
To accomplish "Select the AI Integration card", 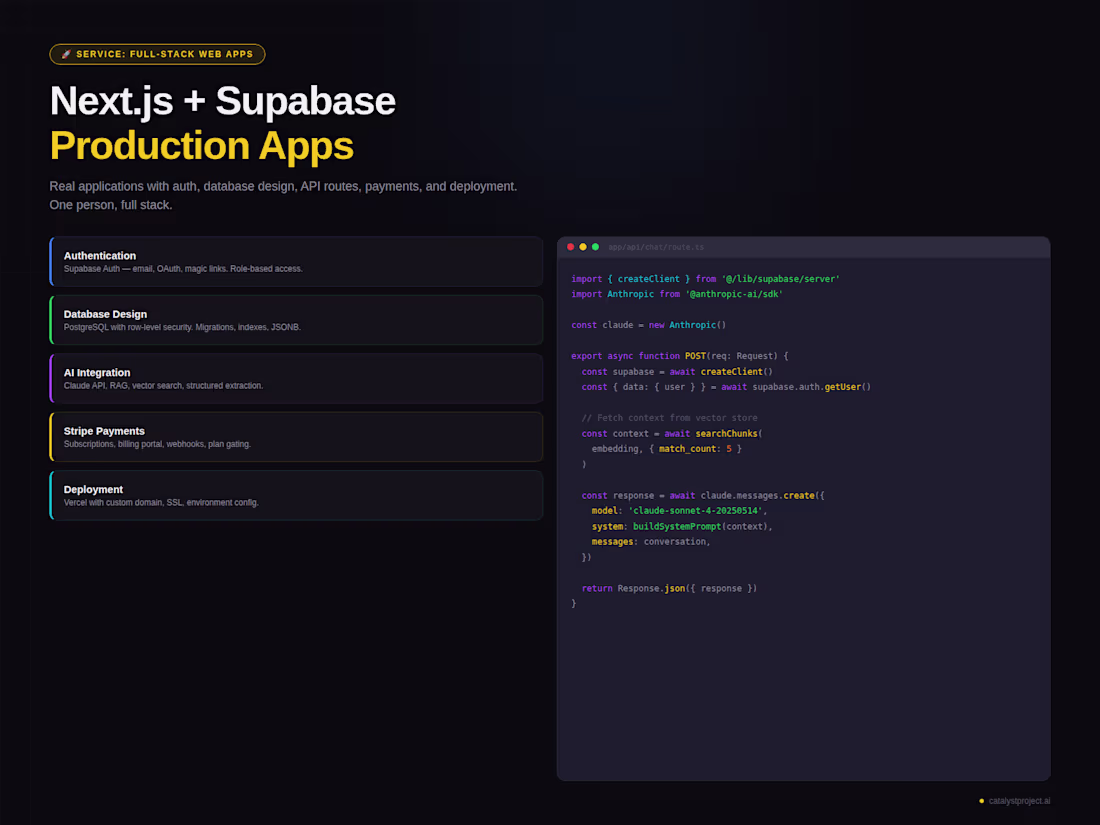I will point(296,378).
